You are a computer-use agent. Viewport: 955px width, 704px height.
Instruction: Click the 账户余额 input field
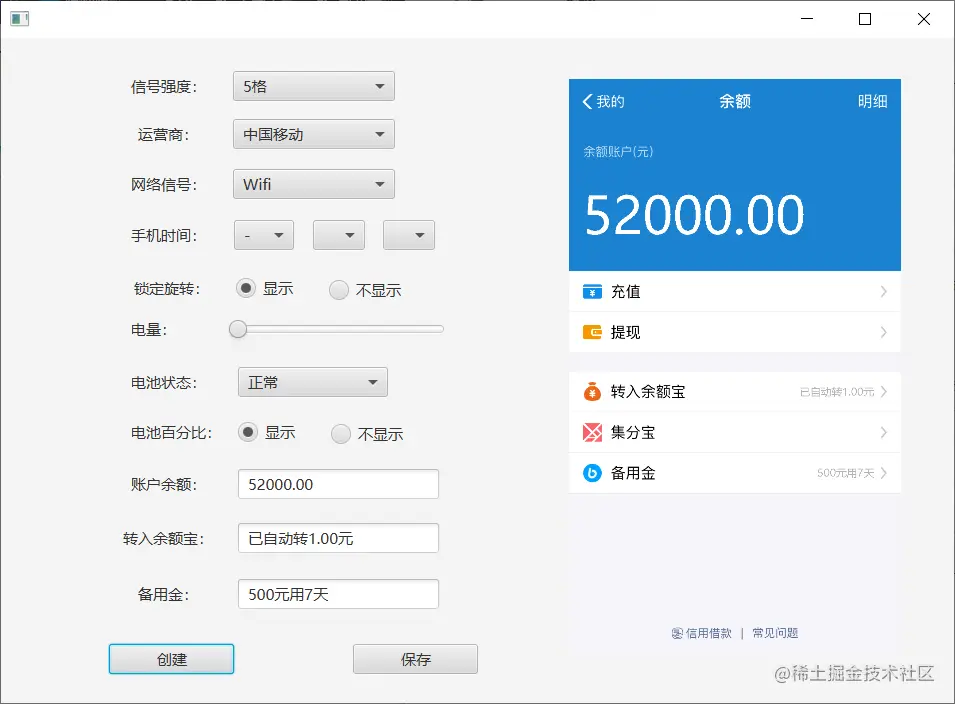pos(338,484)
